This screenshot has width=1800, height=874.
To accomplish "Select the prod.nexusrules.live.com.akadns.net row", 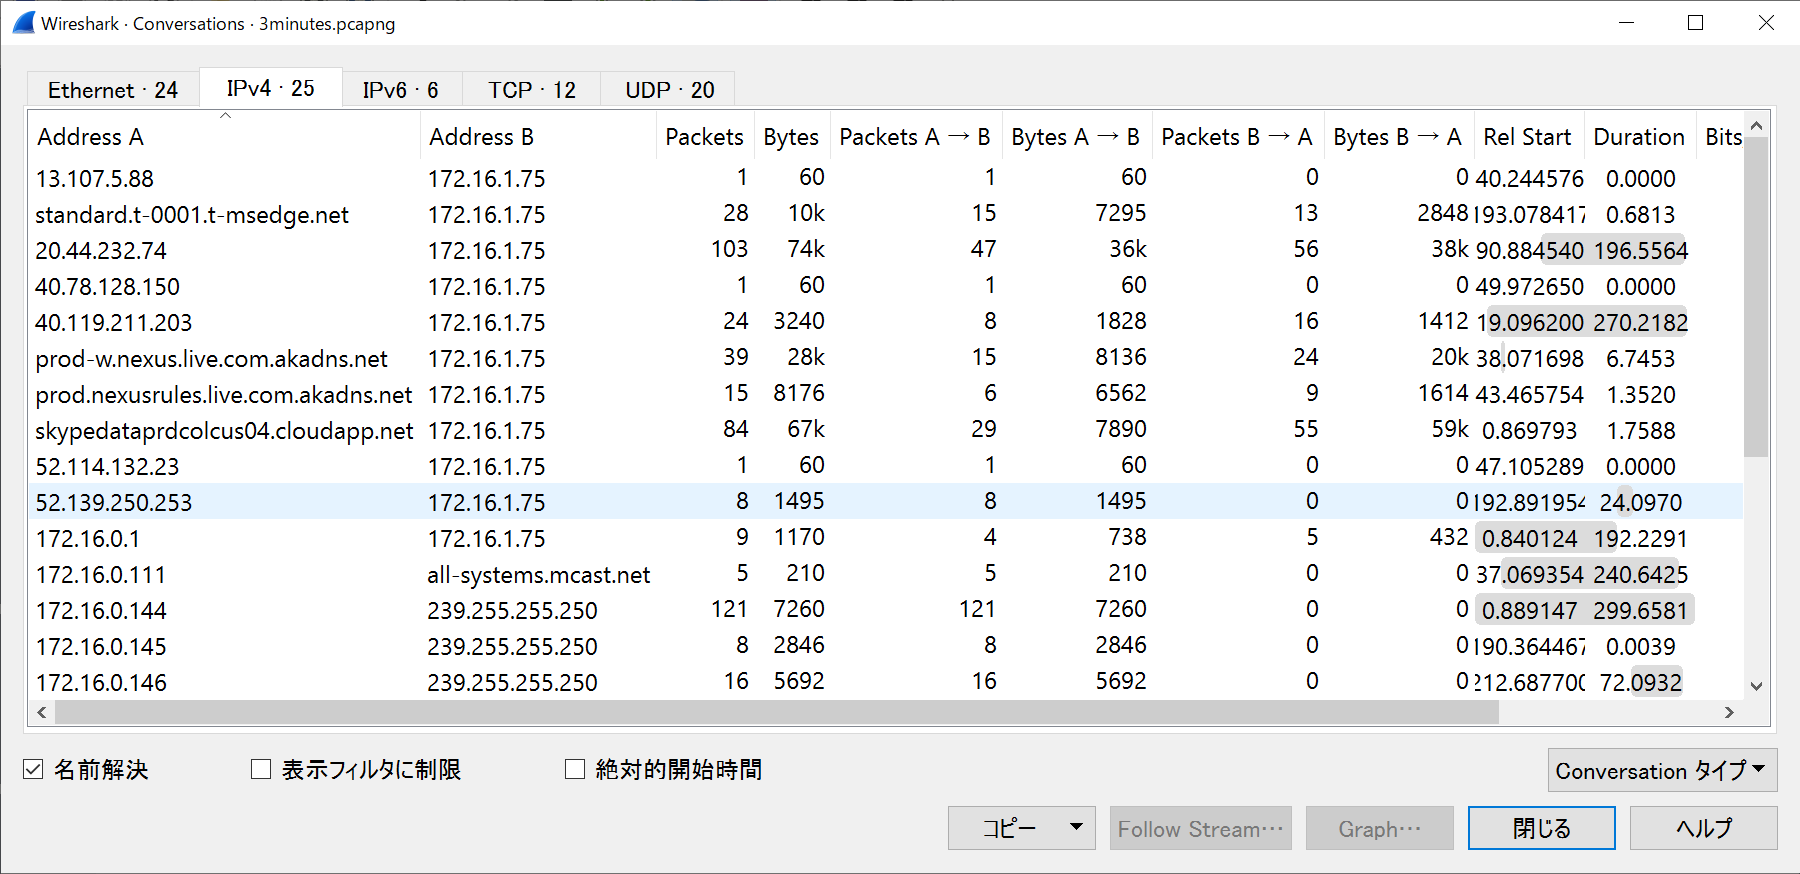I will pos(886,394).
